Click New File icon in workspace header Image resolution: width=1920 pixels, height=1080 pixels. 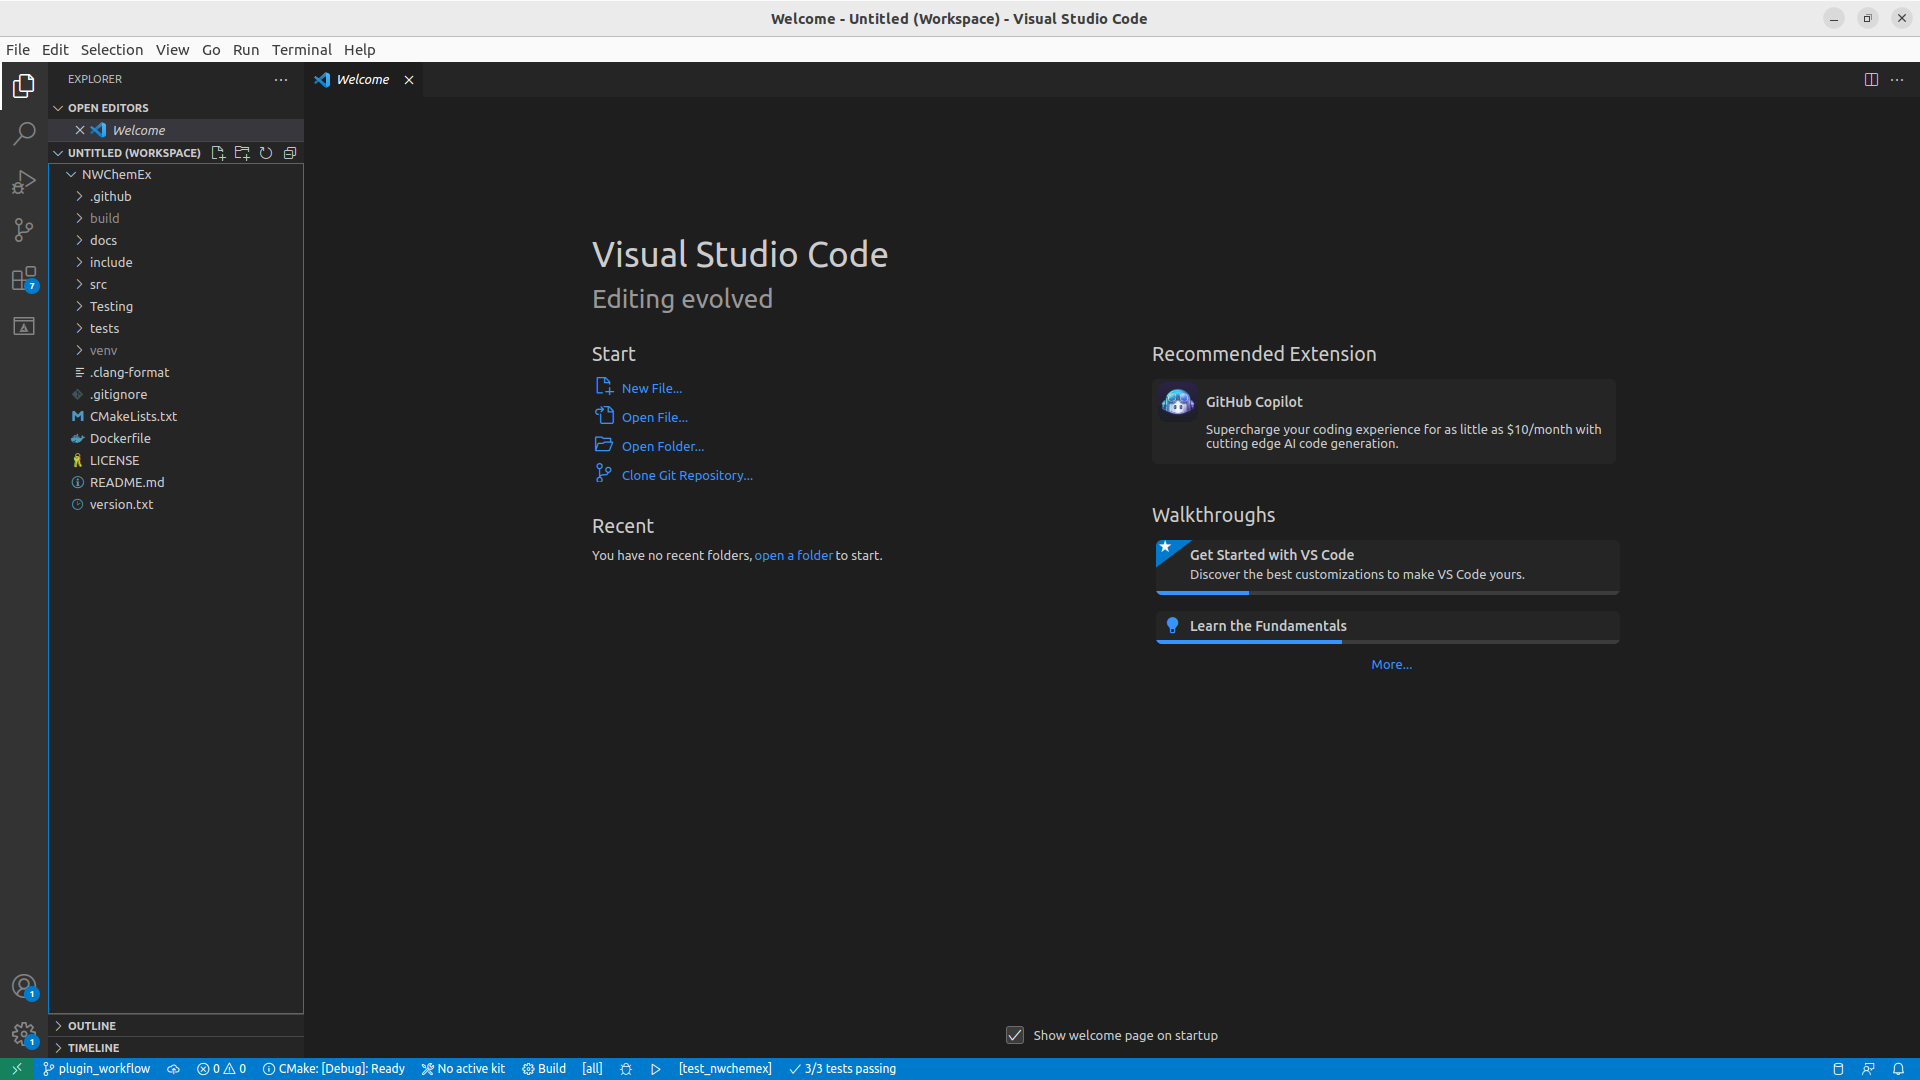218,153
